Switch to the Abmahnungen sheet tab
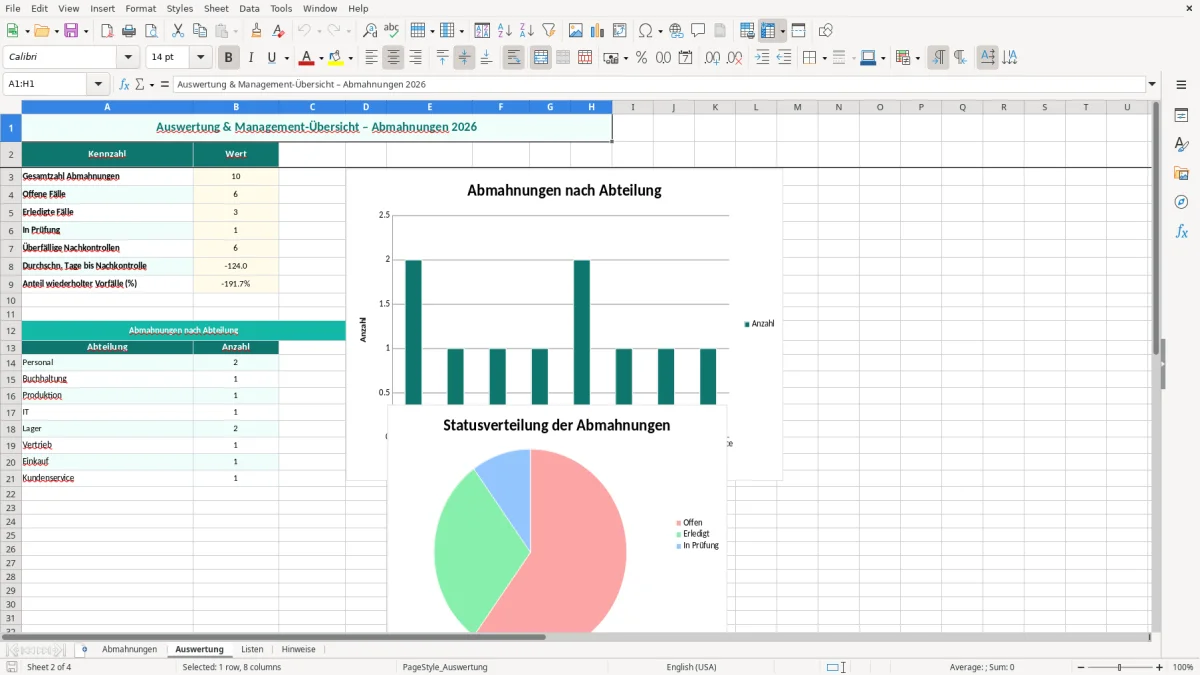Screen dimensions: 1200x675 [x=129, y=649]
